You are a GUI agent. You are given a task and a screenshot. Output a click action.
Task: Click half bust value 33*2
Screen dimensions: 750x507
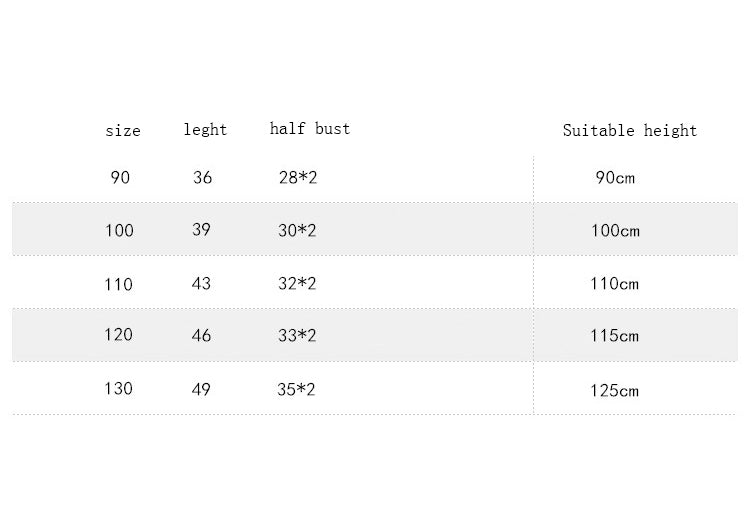click(297, 336)
